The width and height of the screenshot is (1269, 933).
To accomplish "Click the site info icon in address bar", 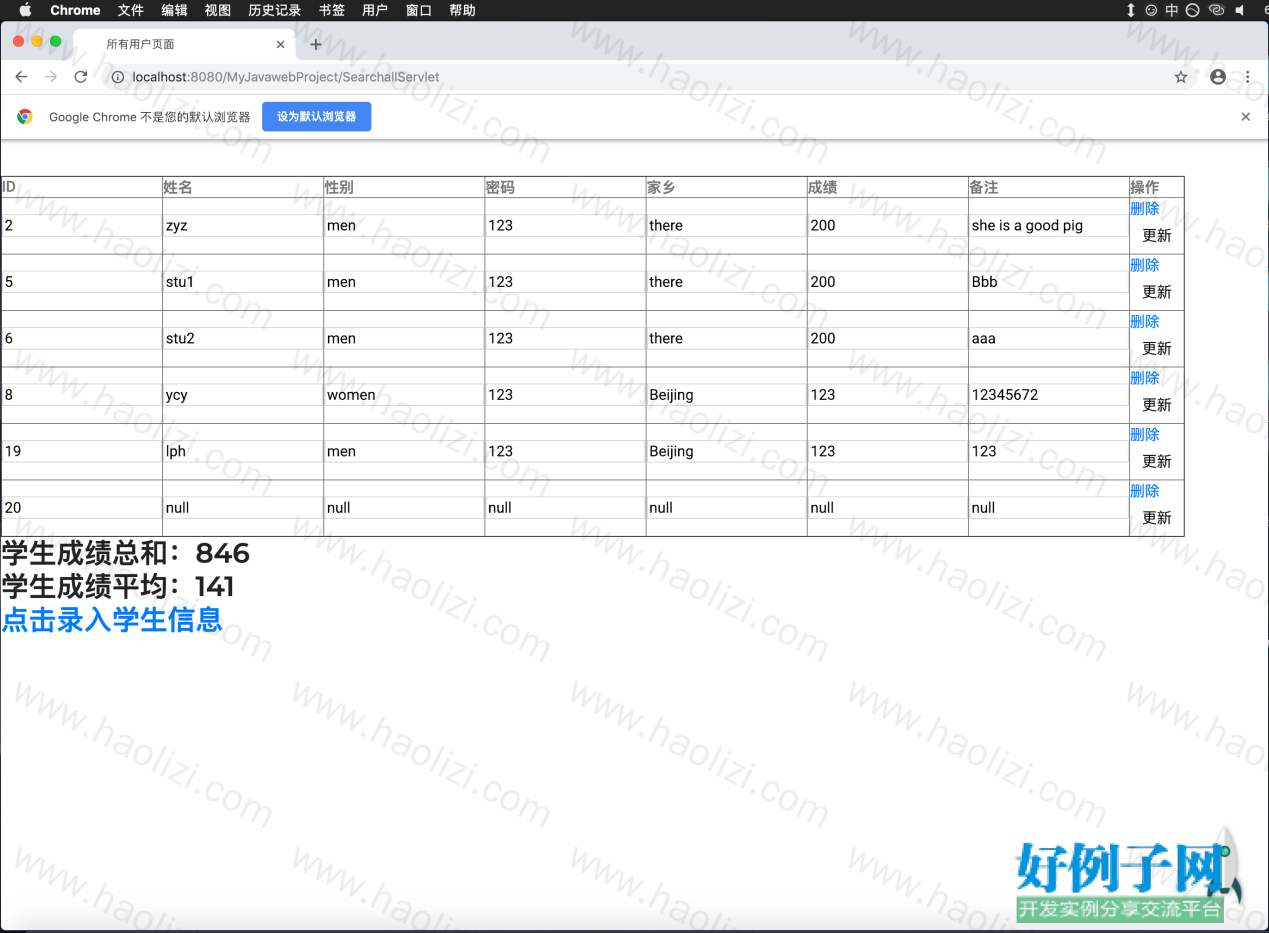I will (x=117, y=77).
